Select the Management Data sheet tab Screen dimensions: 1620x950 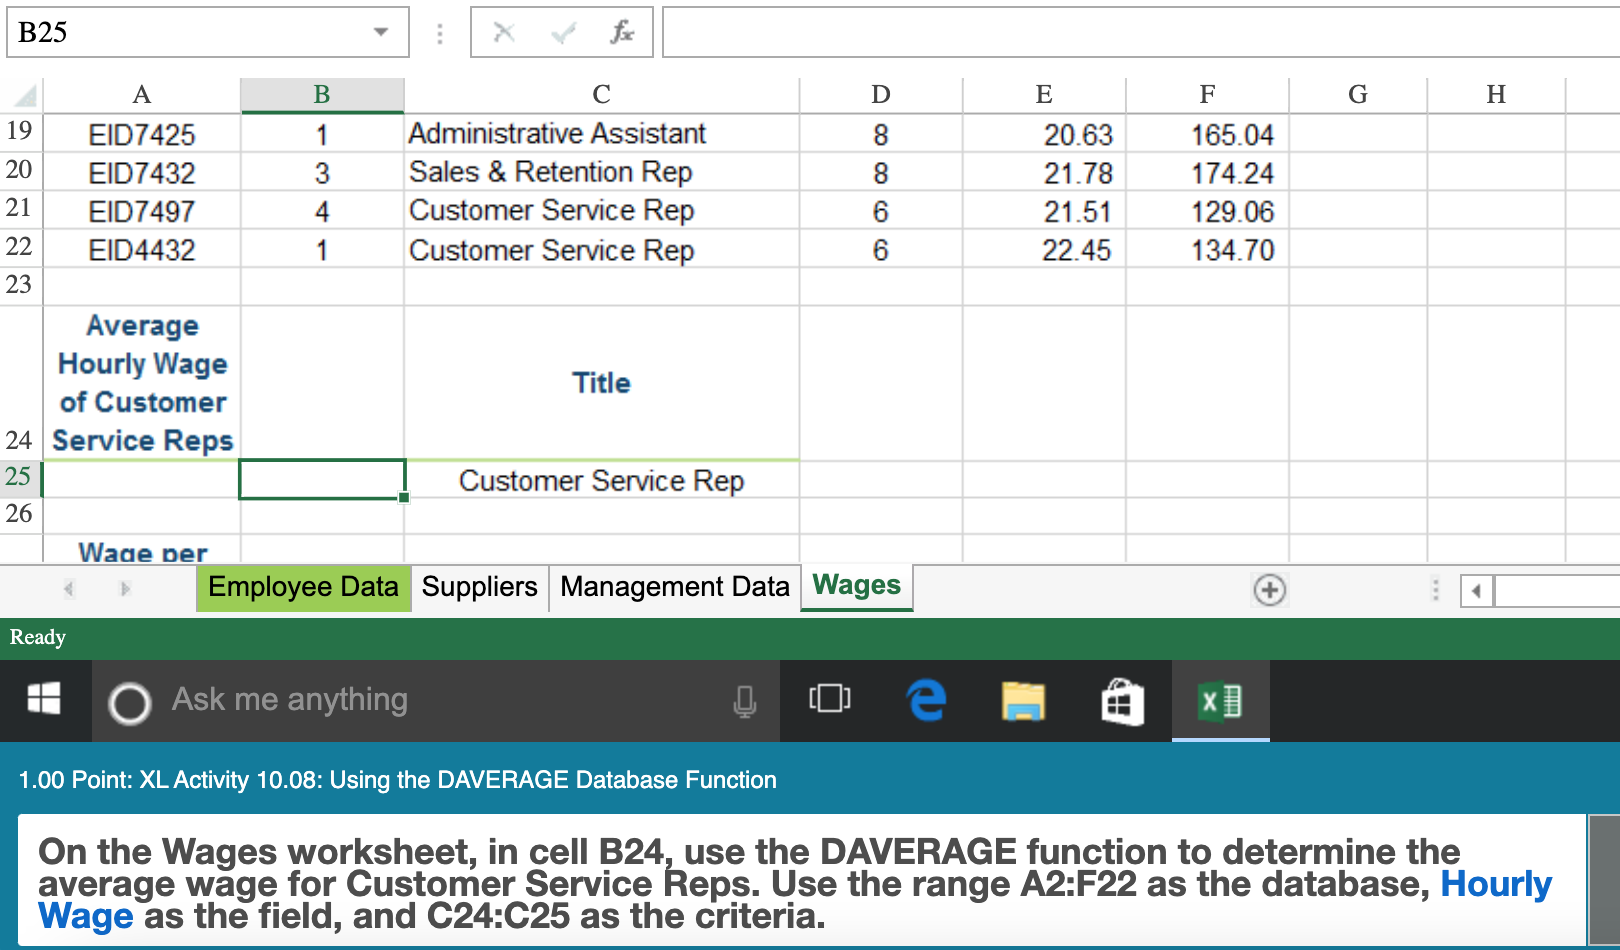click(674, 587)
